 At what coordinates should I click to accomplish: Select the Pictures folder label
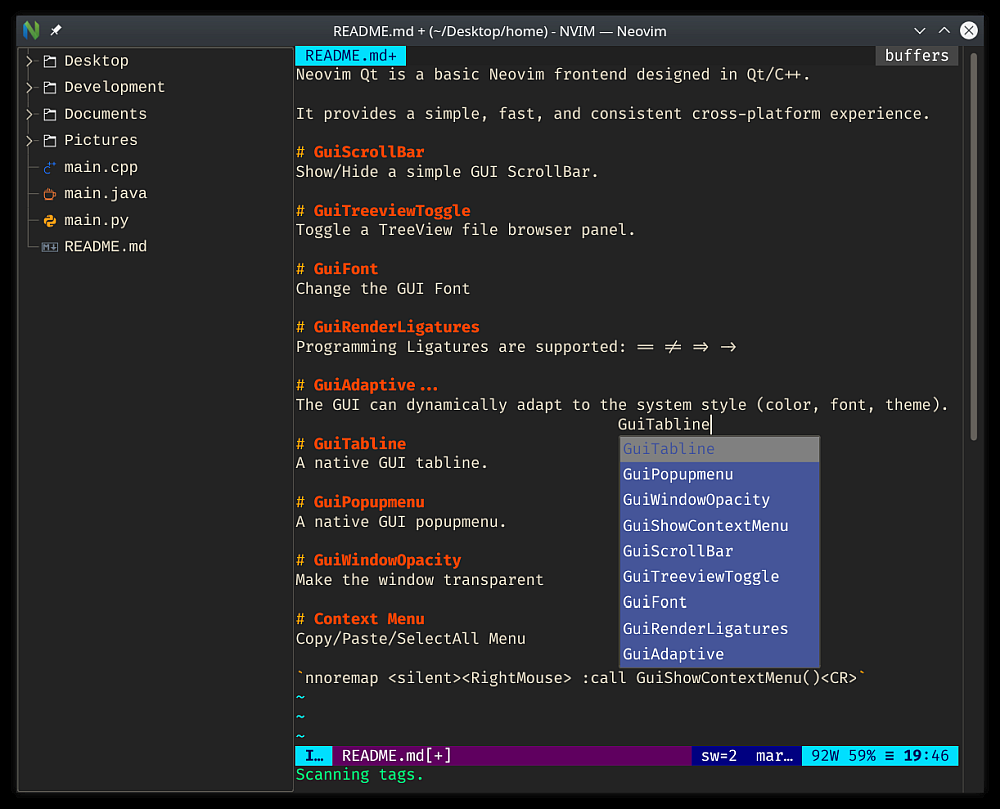101,140
